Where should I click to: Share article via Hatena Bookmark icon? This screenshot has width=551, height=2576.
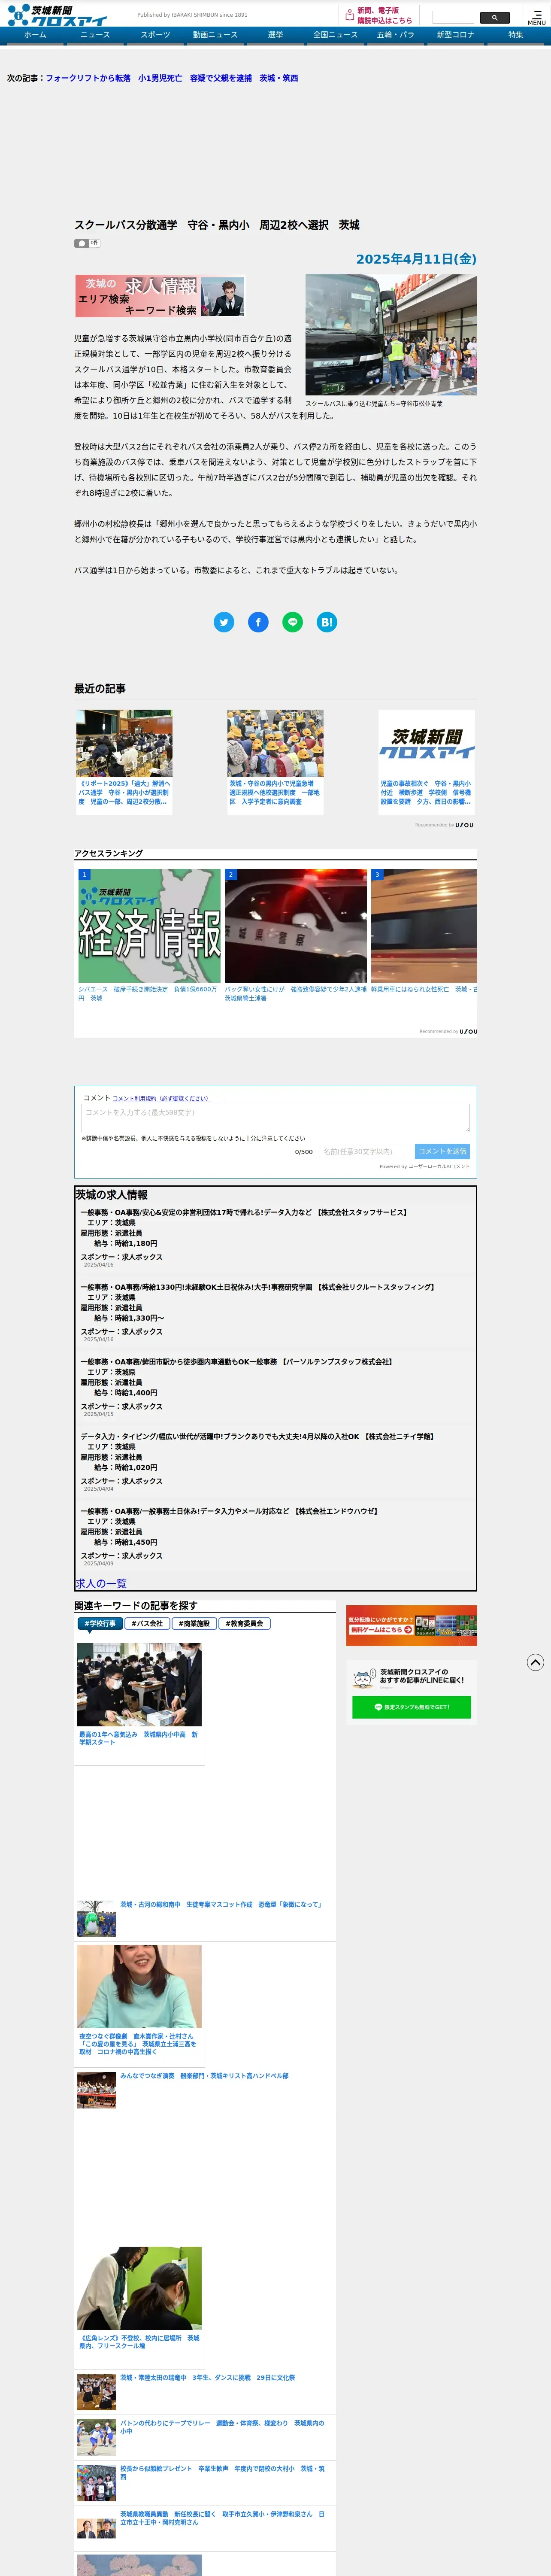(326, 622)
